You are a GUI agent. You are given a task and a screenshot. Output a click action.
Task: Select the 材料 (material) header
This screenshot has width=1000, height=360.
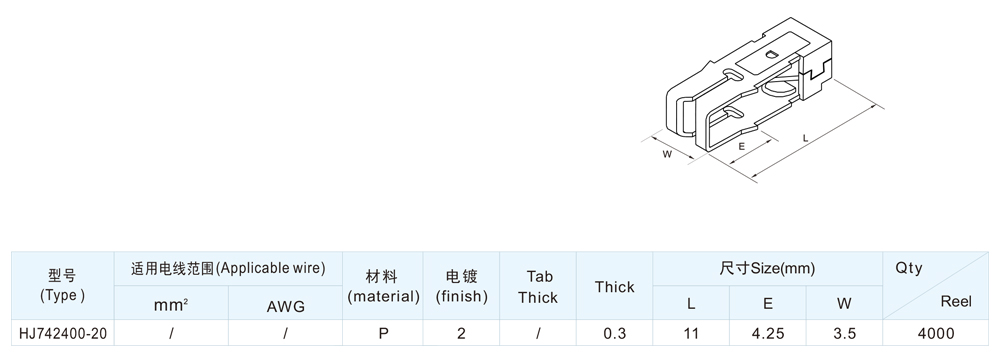[x=383, y=285]
